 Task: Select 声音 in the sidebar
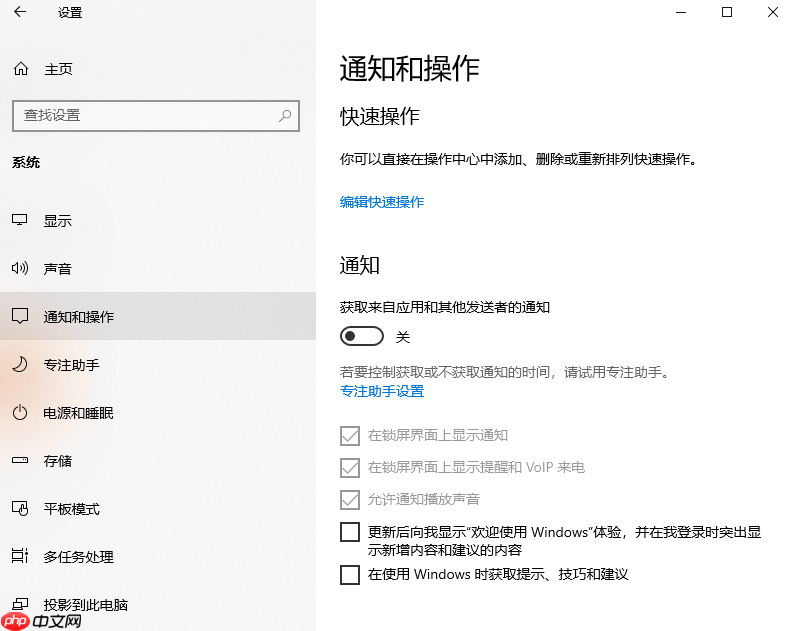click(158, 268)
